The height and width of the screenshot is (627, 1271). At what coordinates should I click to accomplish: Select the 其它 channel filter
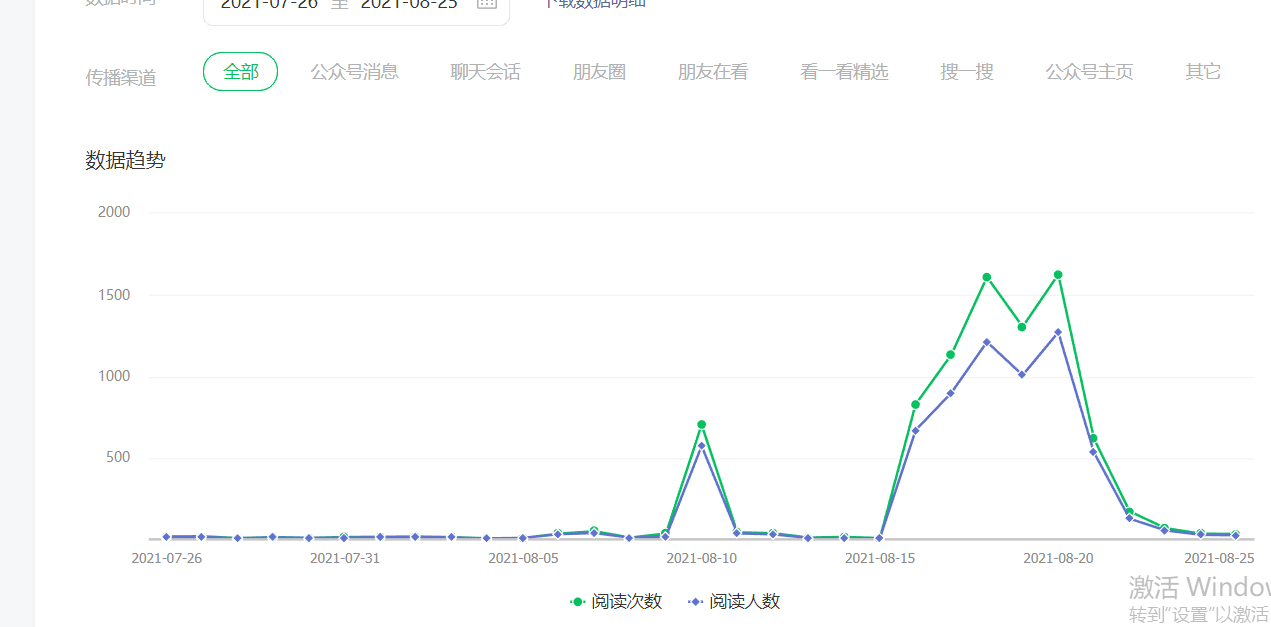point(1203,72)
